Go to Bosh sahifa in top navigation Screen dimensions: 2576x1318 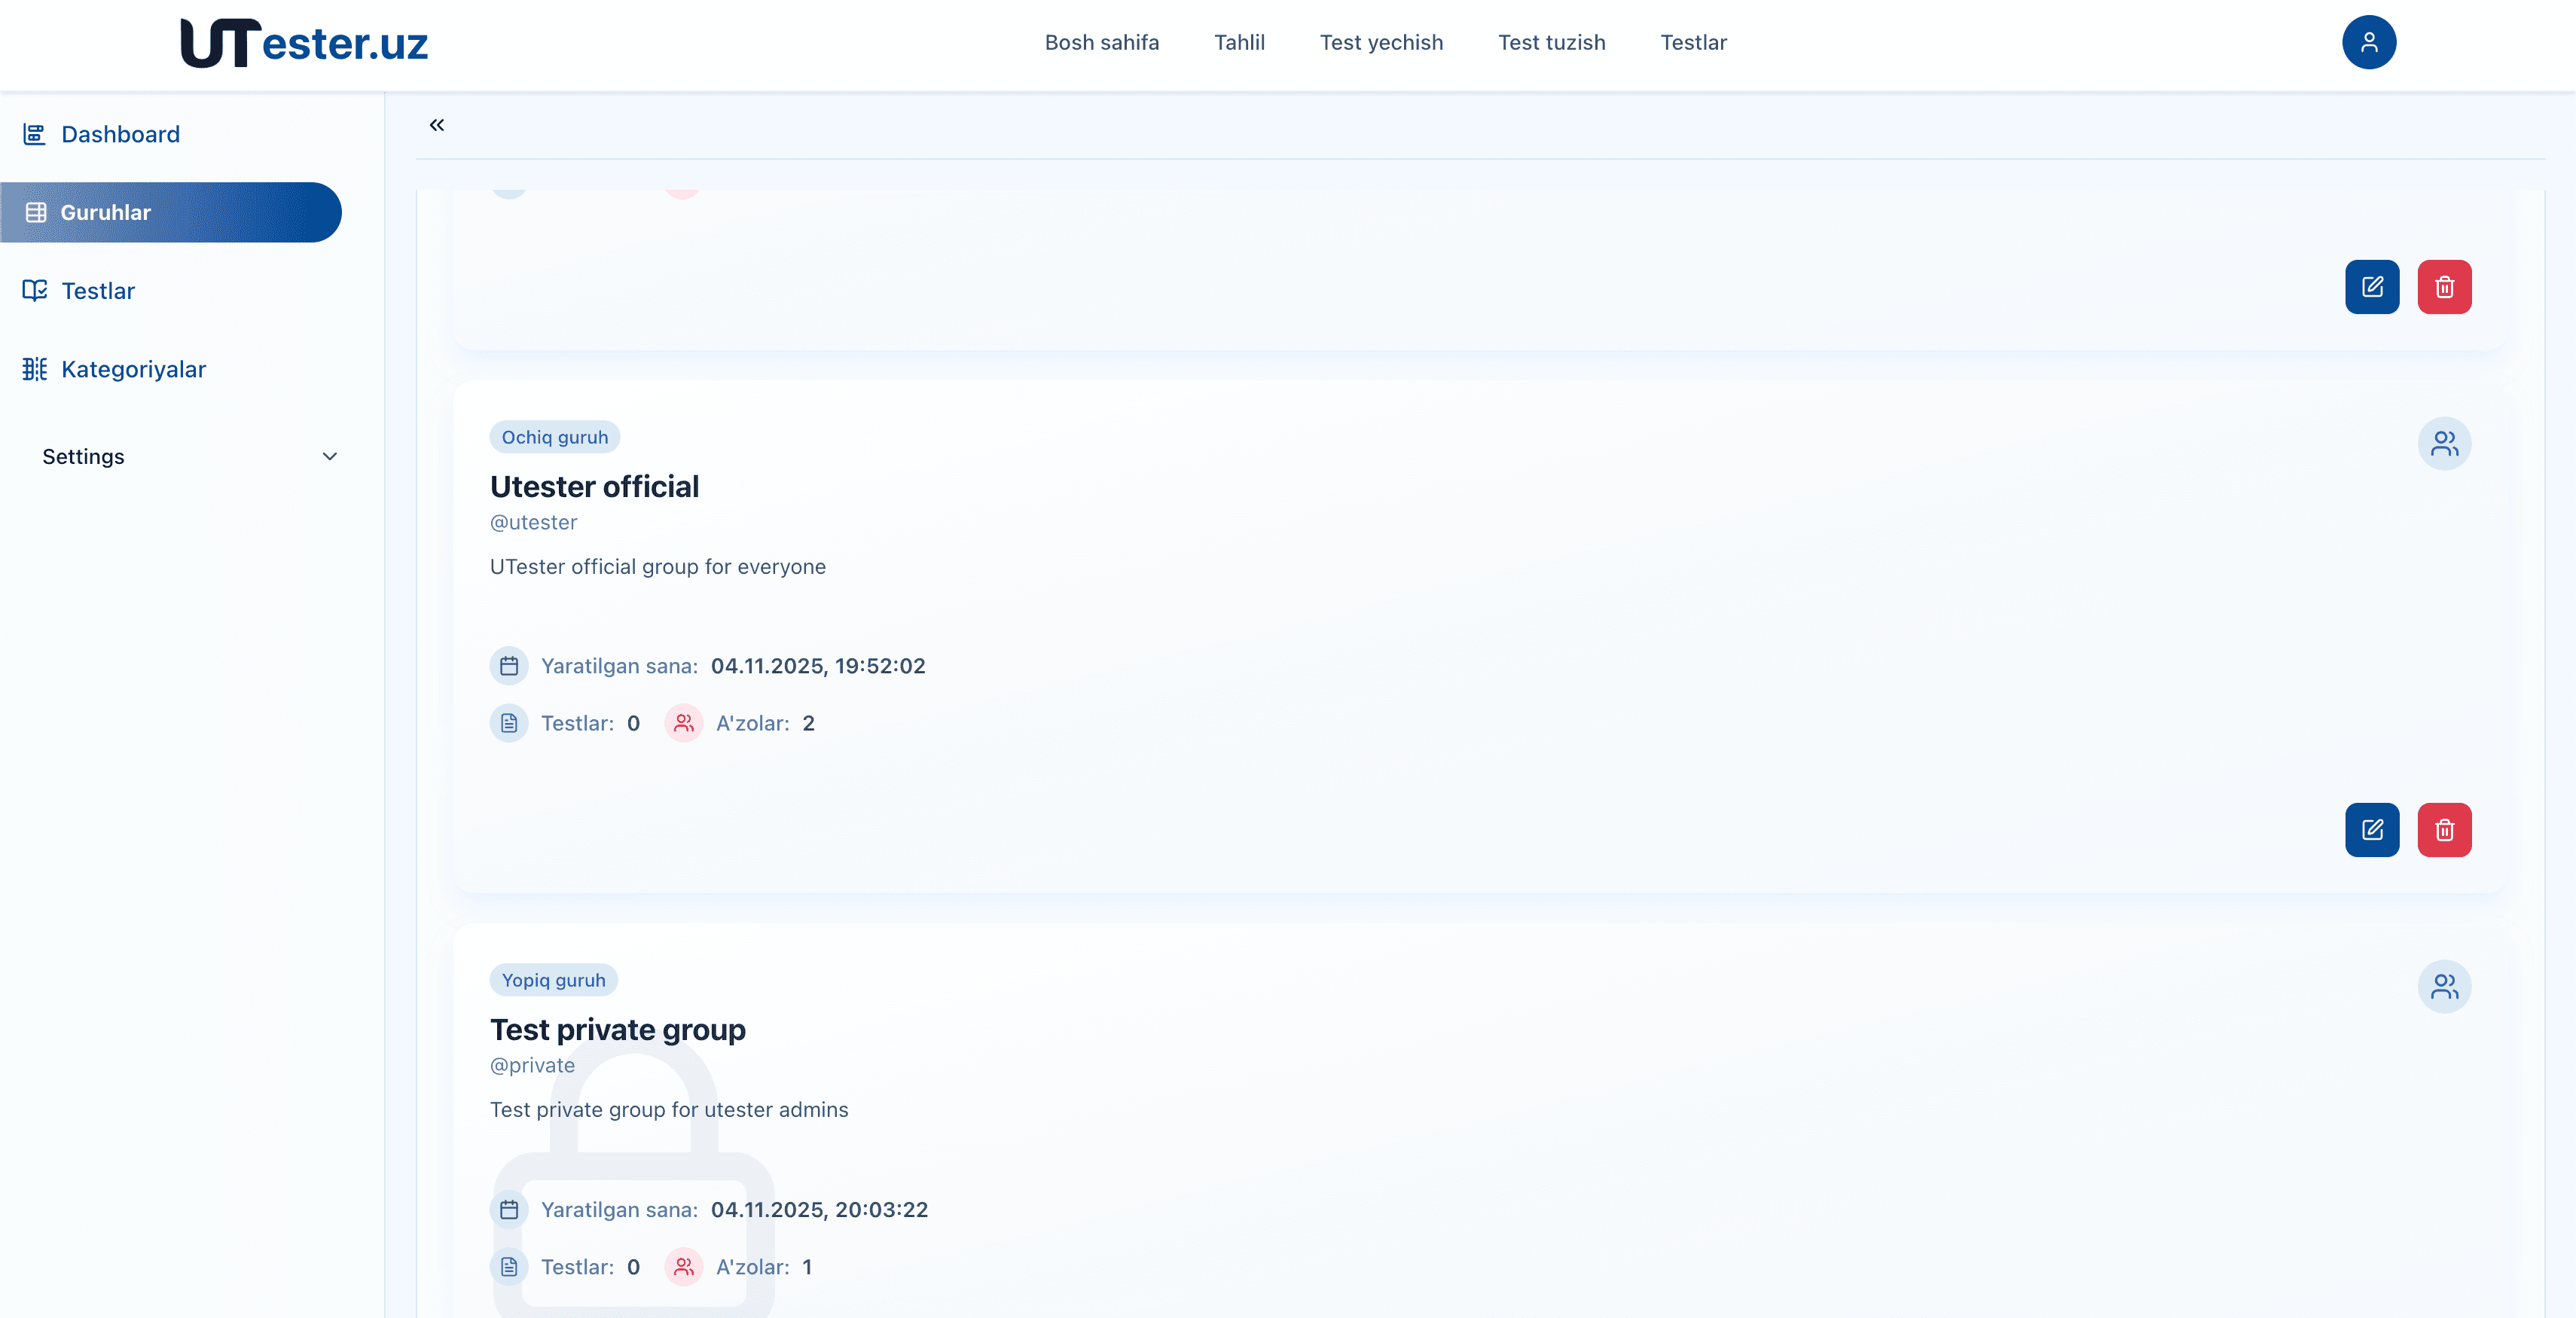1102,42
